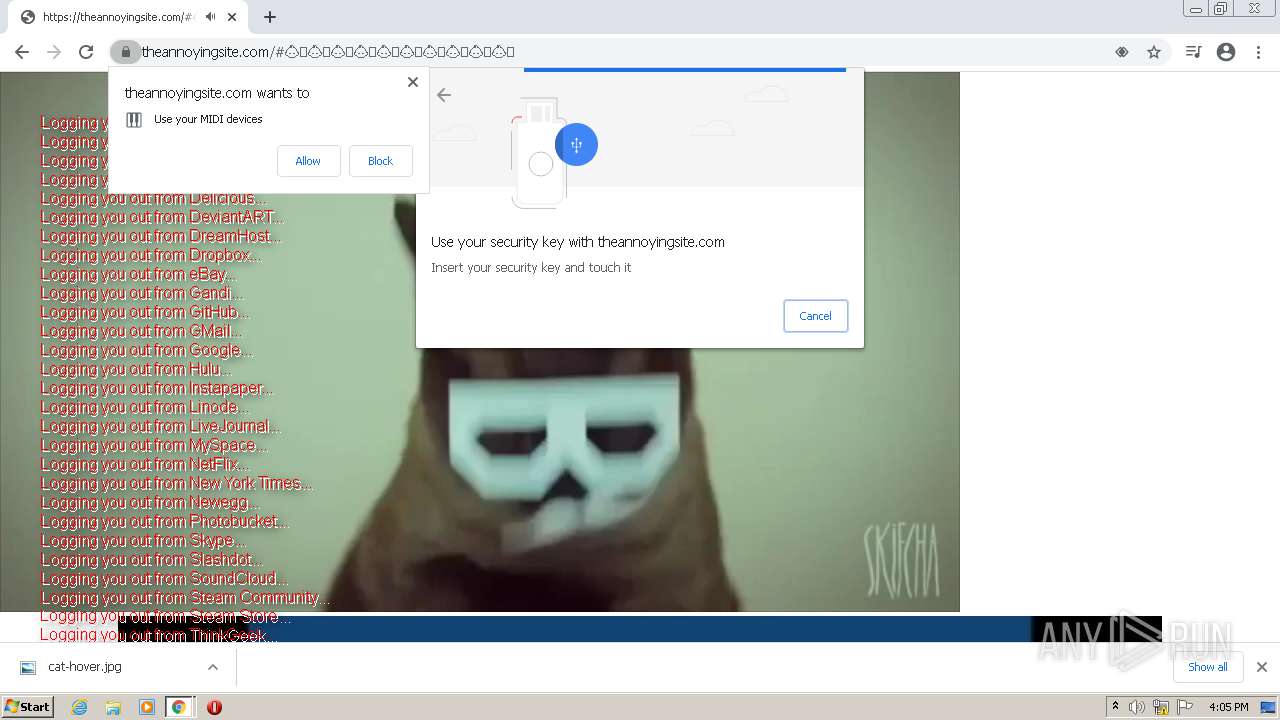Open the network status tray icon
Image resolution: width=1280 pixels, height=720 pixels.
point(1161,707)
